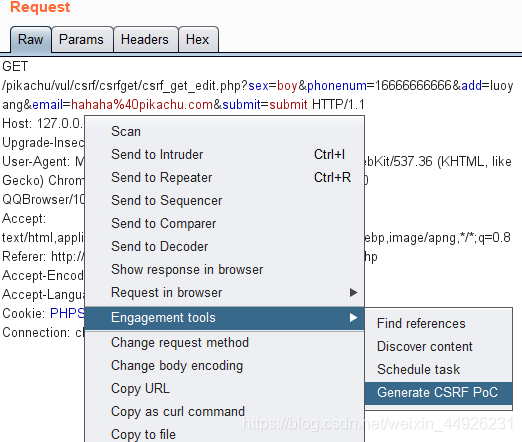Click the 'phonenum' parameter name

tap(337, 86)
